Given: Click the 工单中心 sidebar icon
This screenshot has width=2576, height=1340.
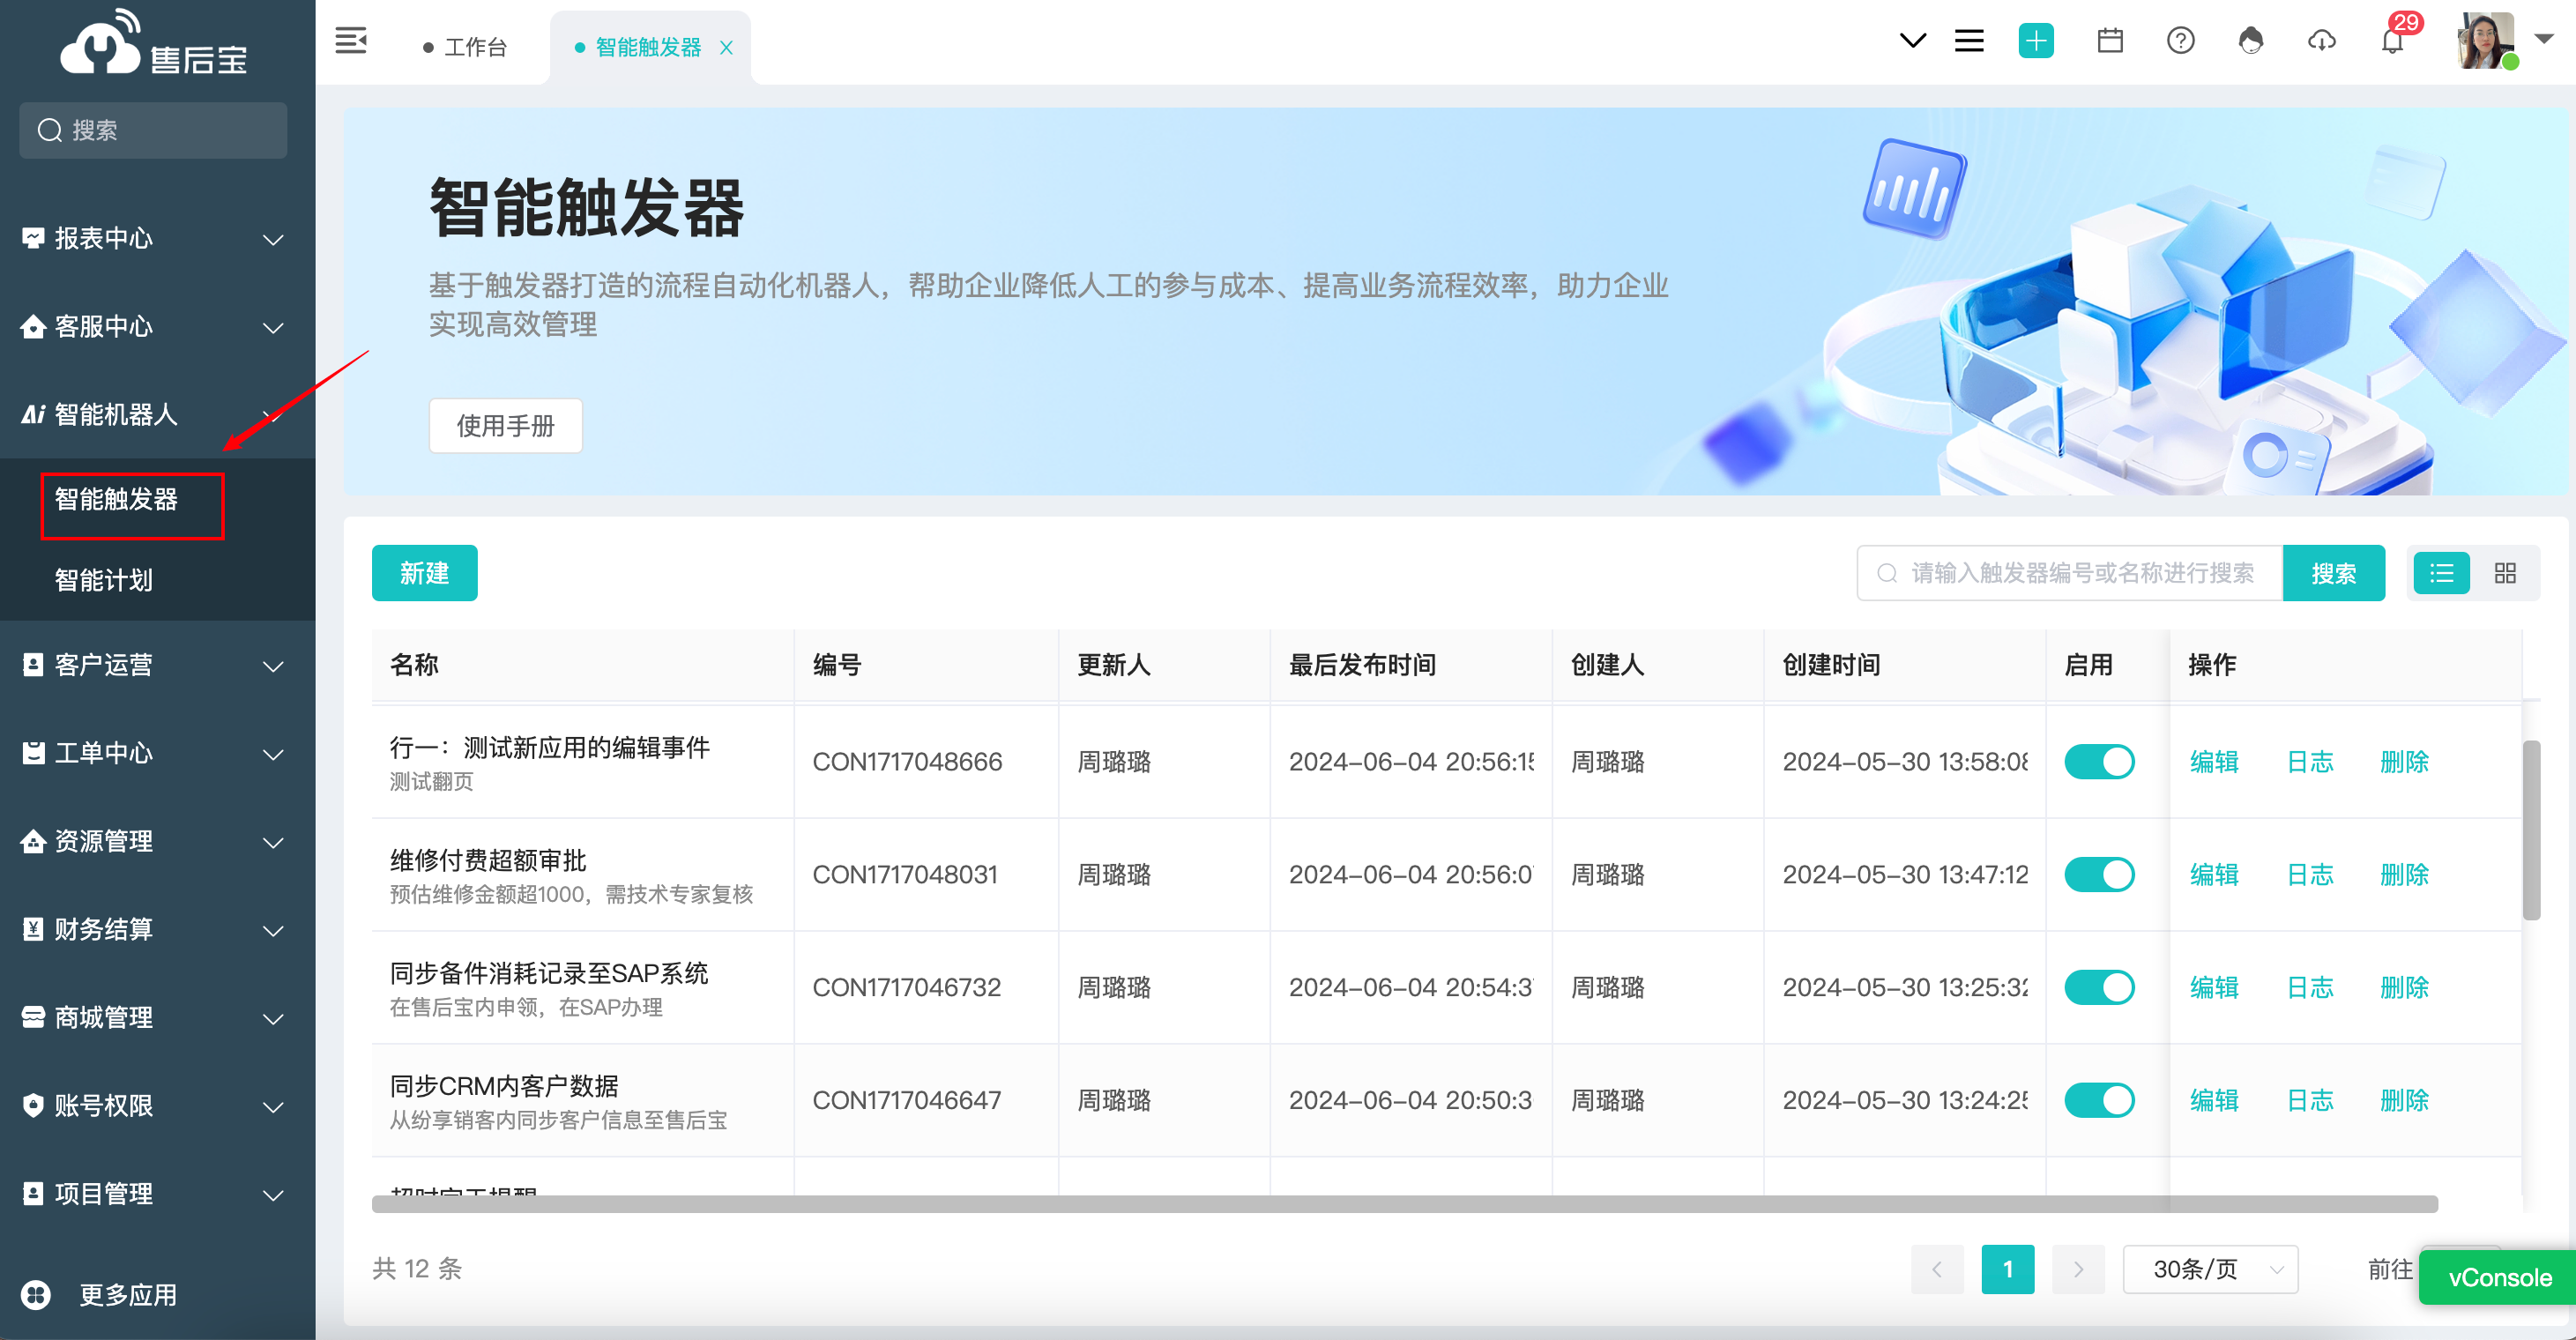Looking at the screenshot, I should tap(33, 753).
